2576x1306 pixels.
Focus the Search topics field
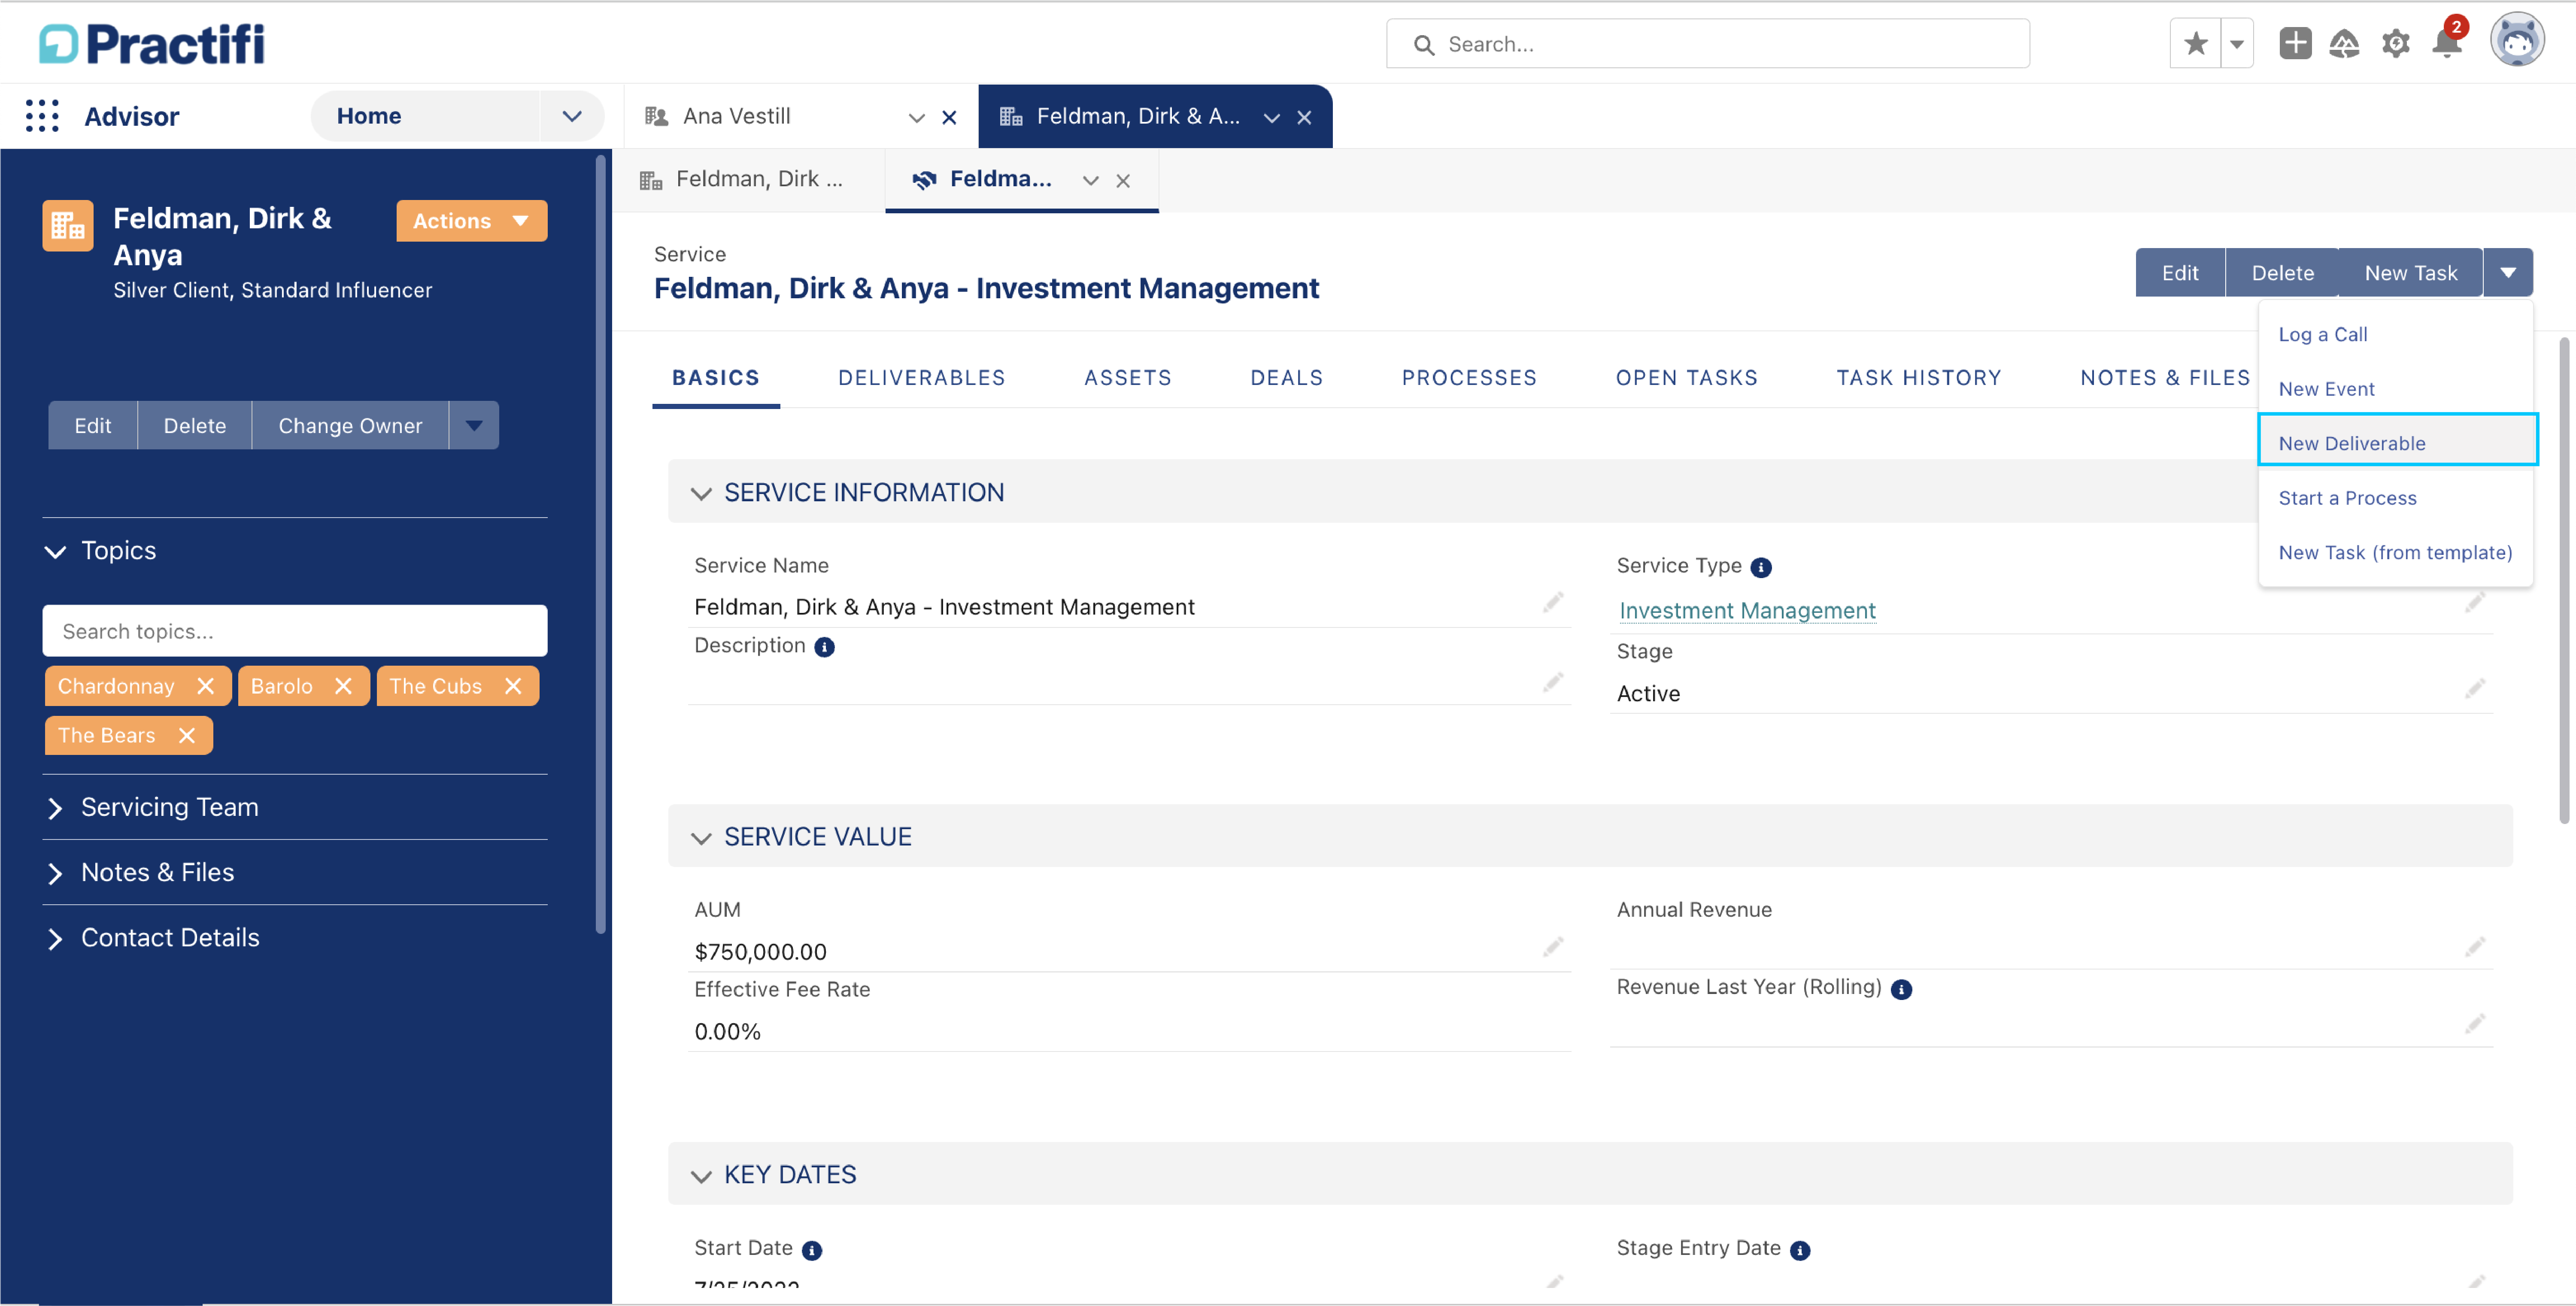[295, 631]
